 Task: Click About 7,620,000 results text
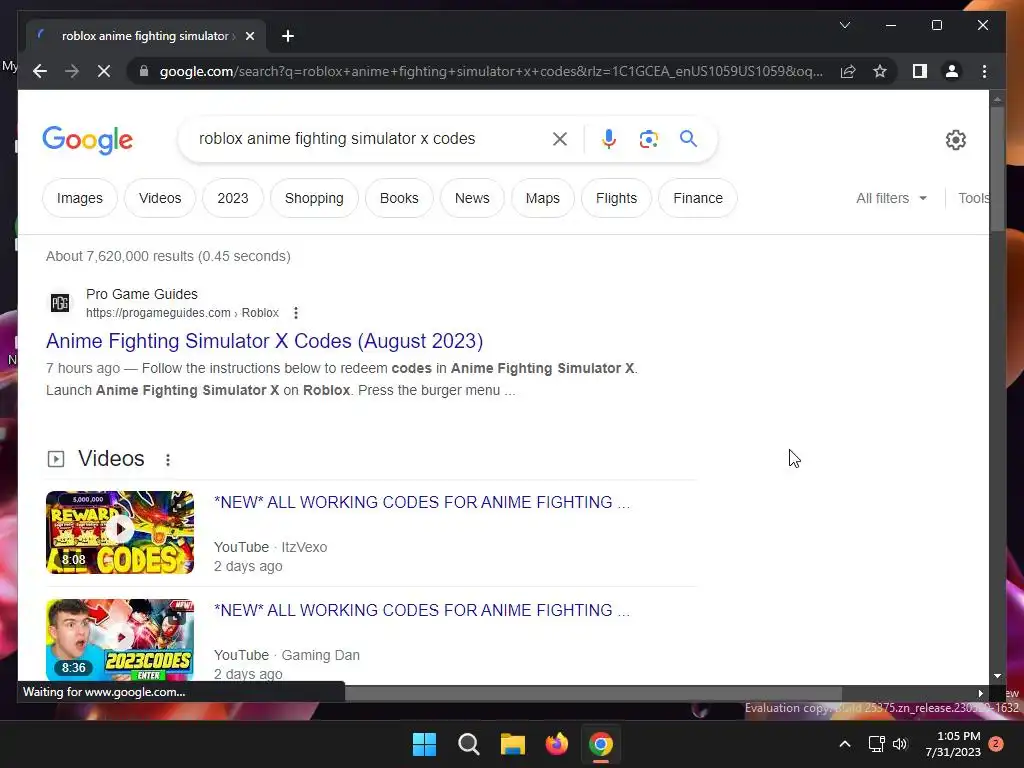pos(168,256)
